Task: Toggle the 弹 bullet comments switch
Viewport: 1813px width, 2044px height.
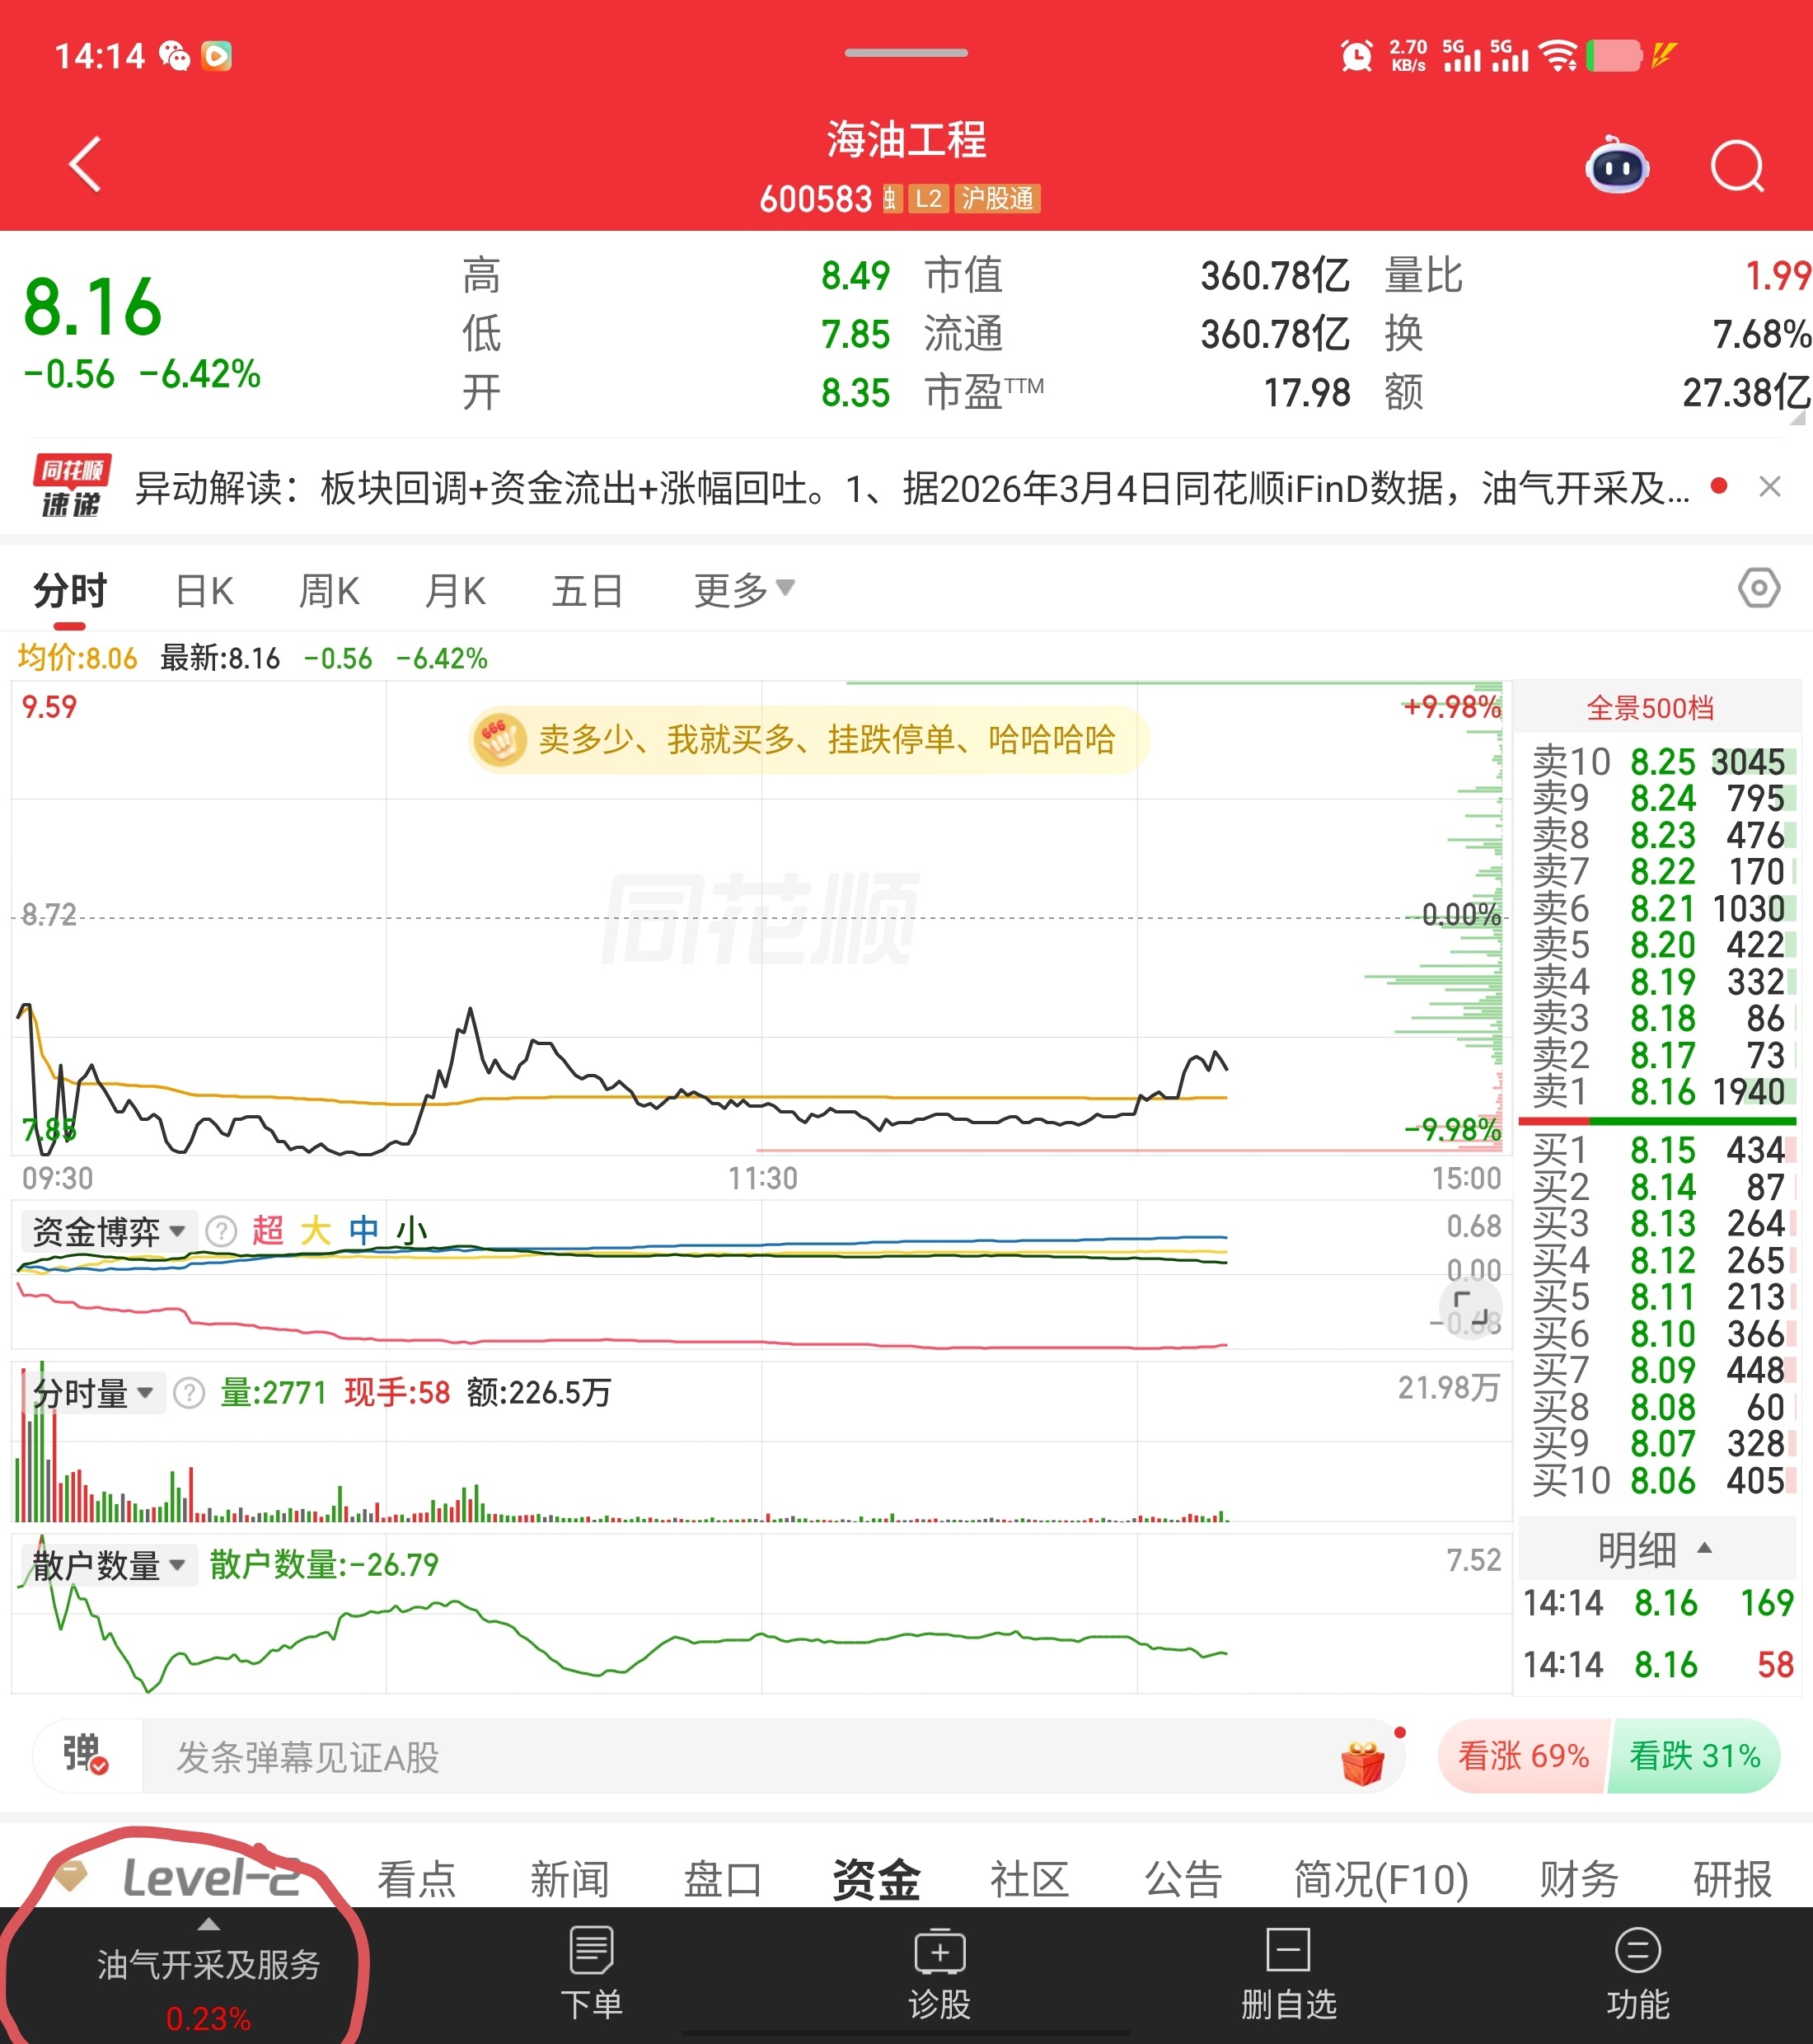Action: (85, 1755)
